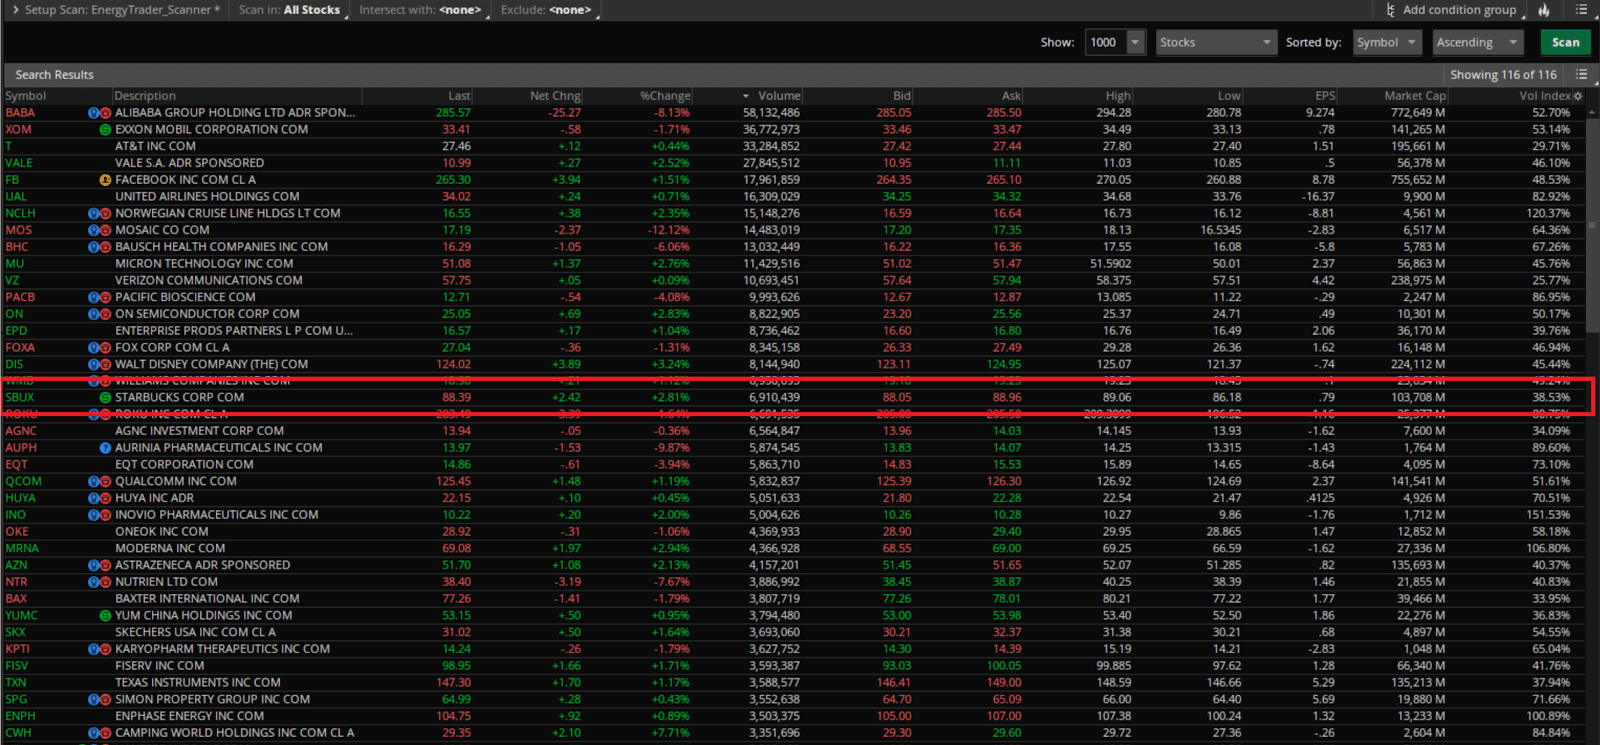1600x745 pixels.
Task: Open the Exclude dropdown
Action: coord(548,10)
